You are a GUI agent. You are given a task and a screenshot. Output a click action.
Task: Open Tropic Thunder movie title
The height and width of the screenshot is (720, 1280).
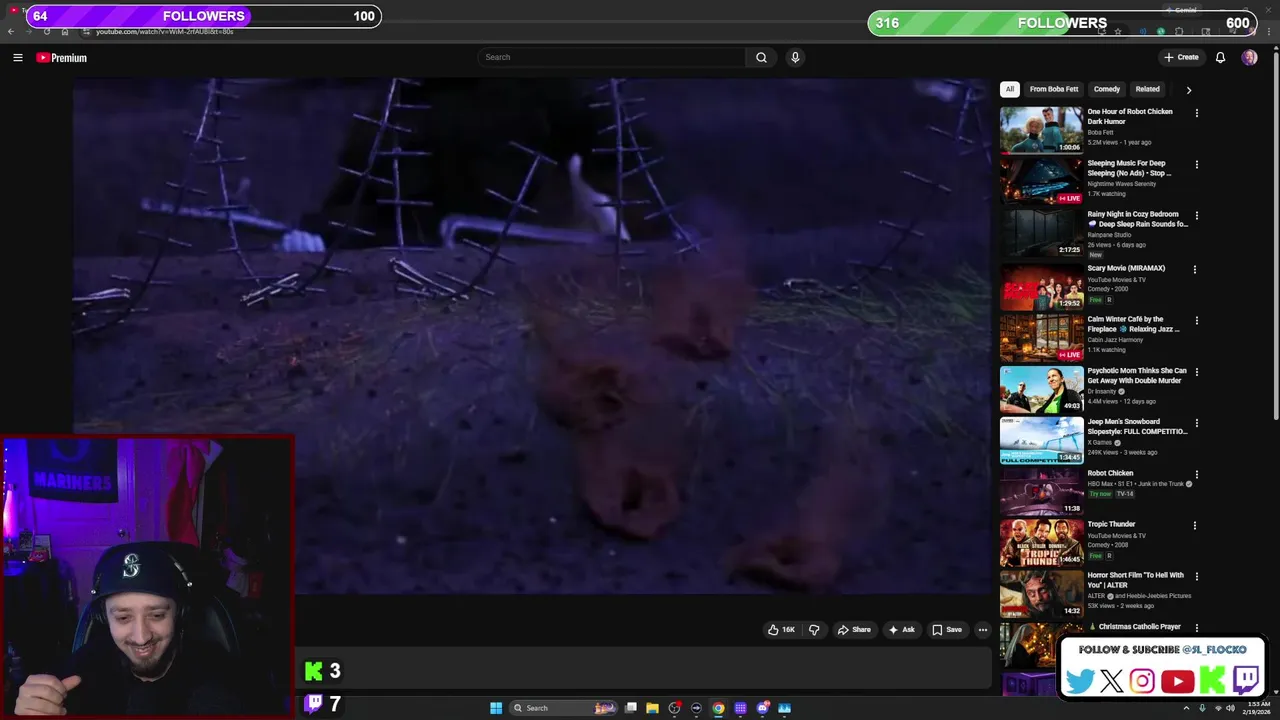tap(1111, 524)
